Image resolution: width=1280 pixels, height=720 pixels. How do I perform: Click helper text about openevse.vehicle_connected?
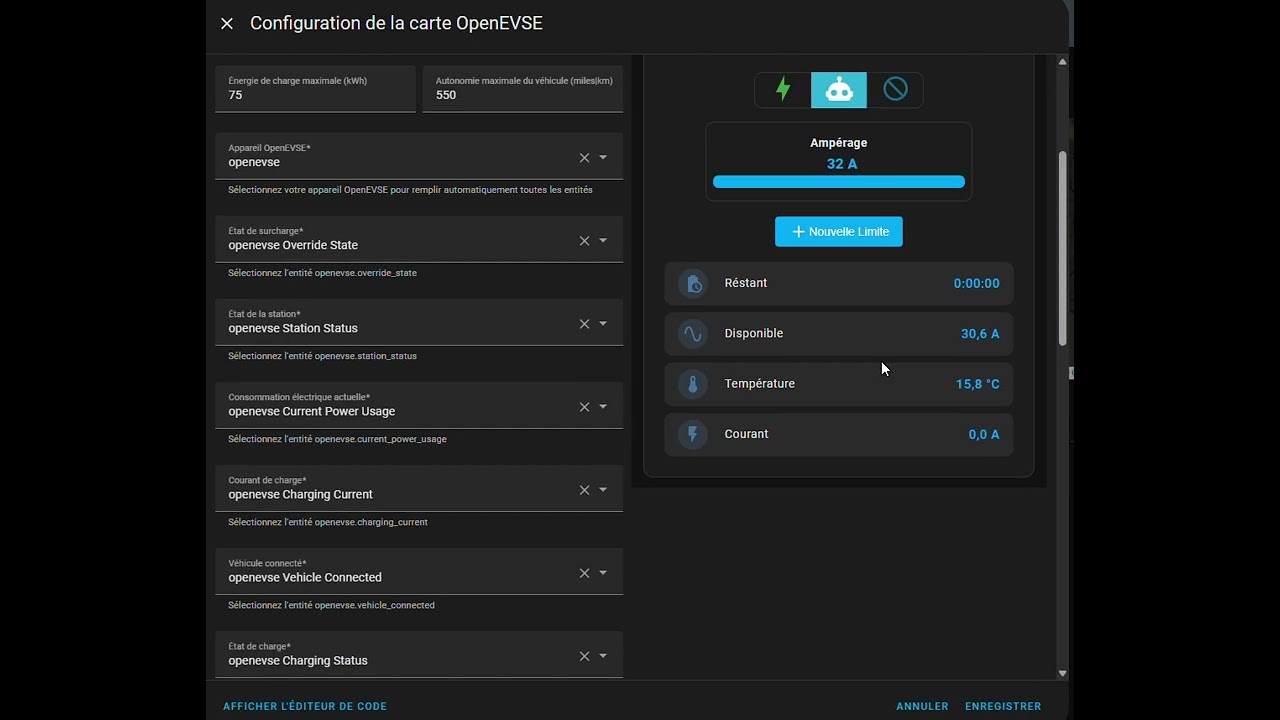(x=331, y=605)
